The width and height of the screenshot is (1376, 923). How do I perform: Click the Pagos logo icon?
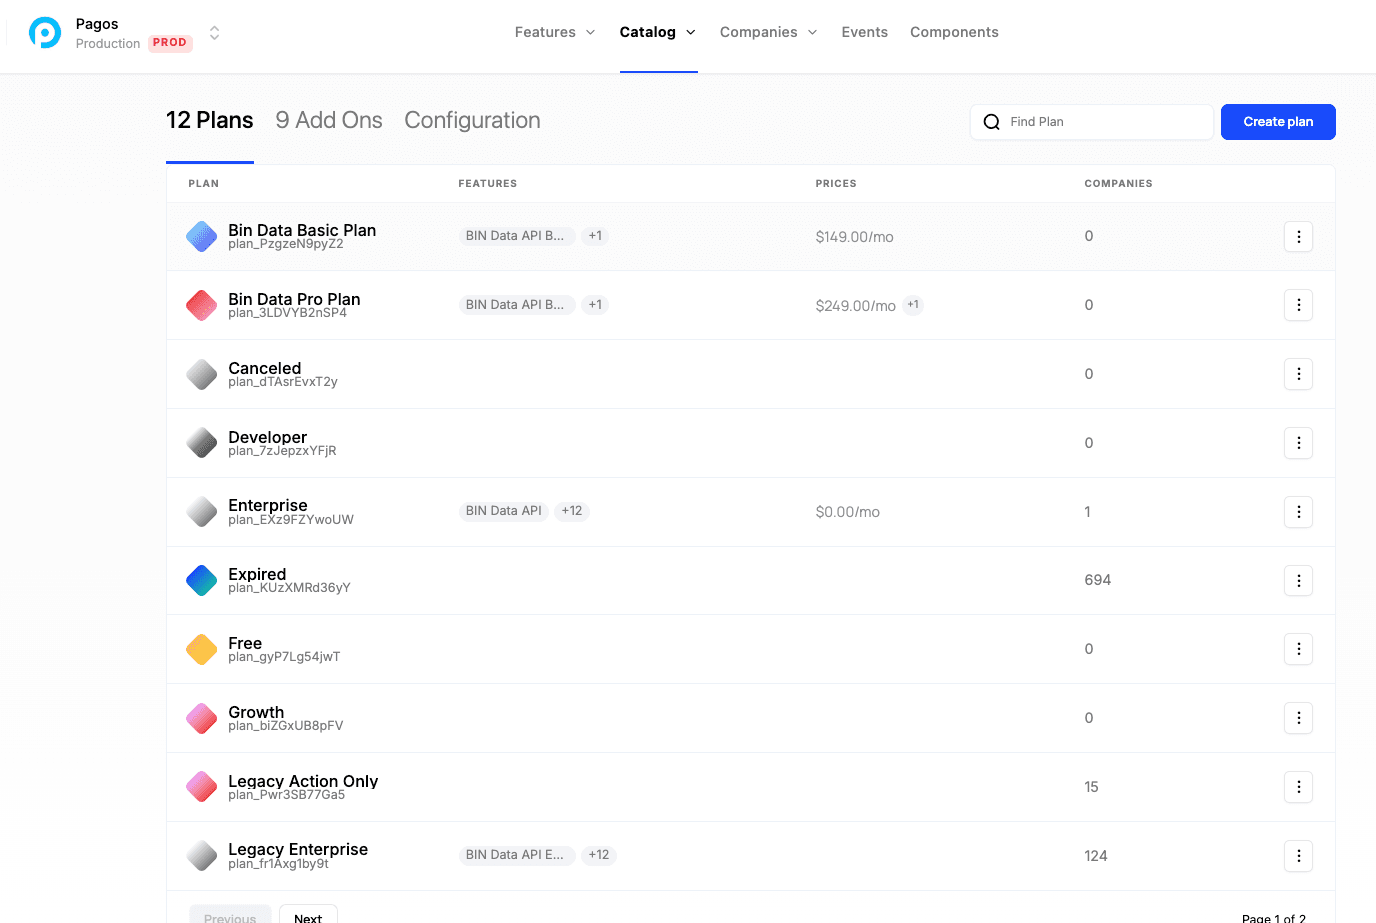45,33
